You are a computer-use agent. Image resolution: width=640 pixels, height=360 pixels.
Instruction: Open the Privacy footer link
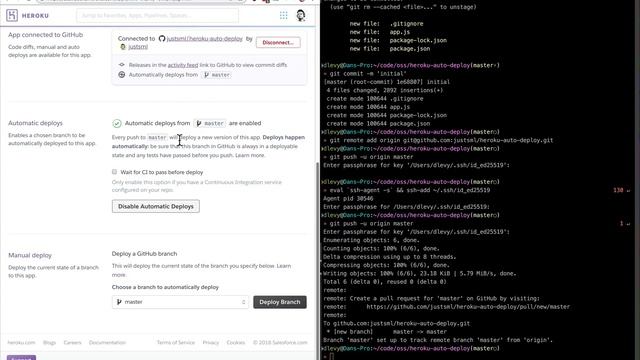(211, 342)
